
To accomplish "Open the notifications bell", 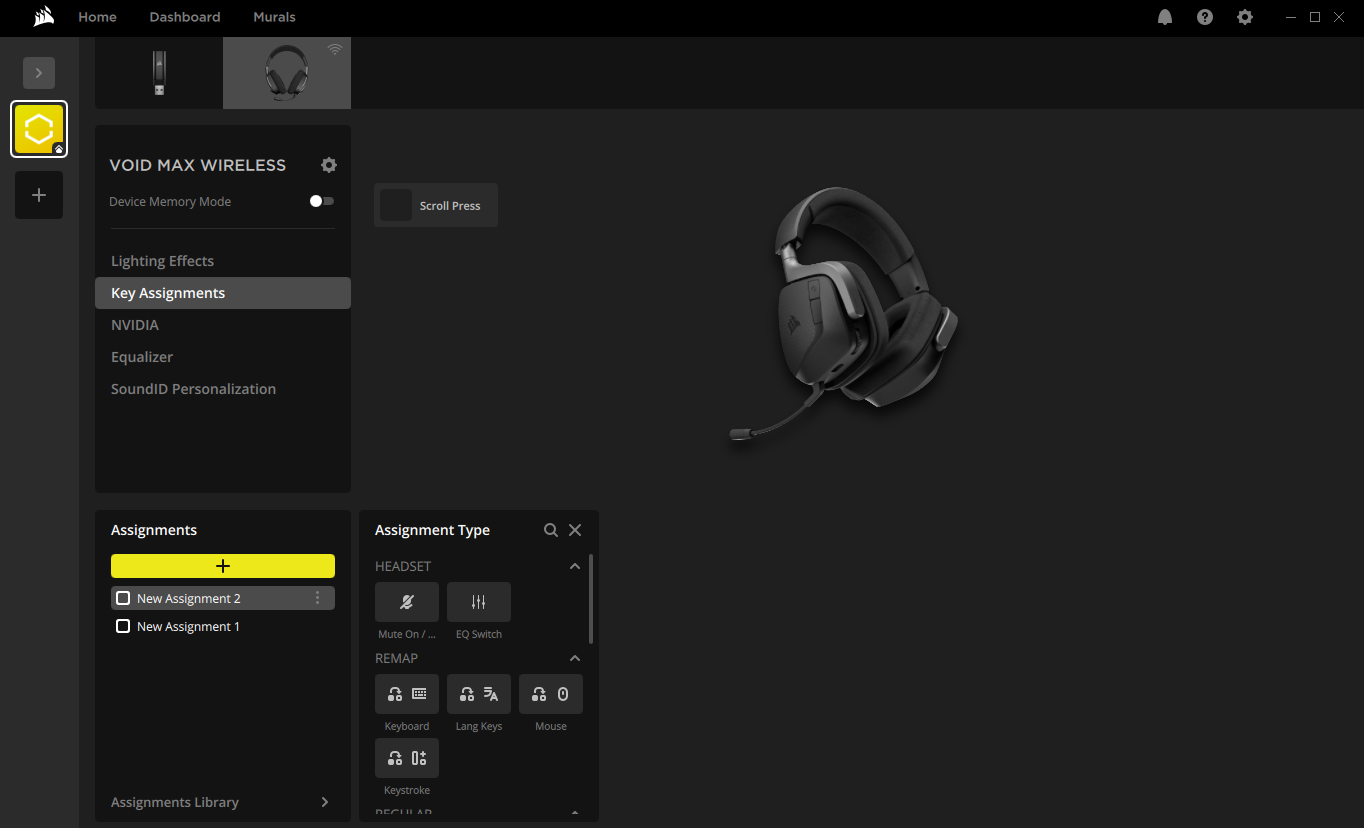I will [x=1164, y=17].
